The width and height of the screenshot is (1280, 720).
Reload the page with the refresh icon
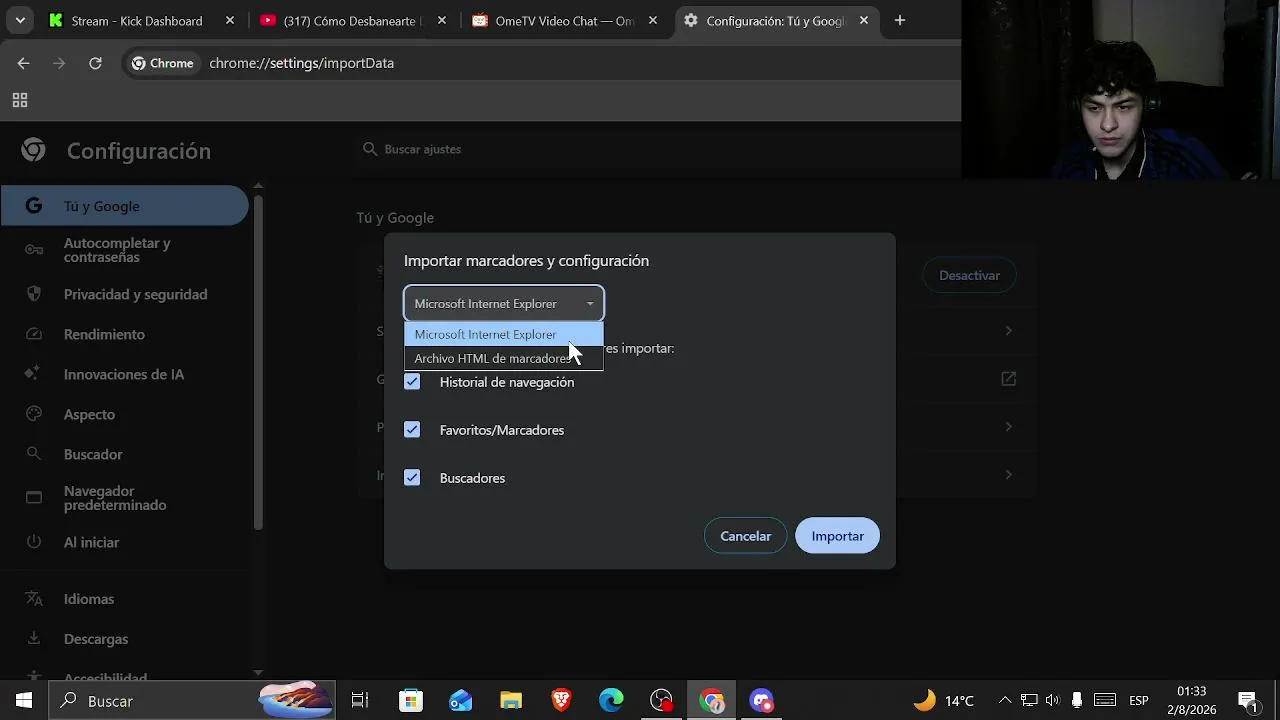coord(95,63)
